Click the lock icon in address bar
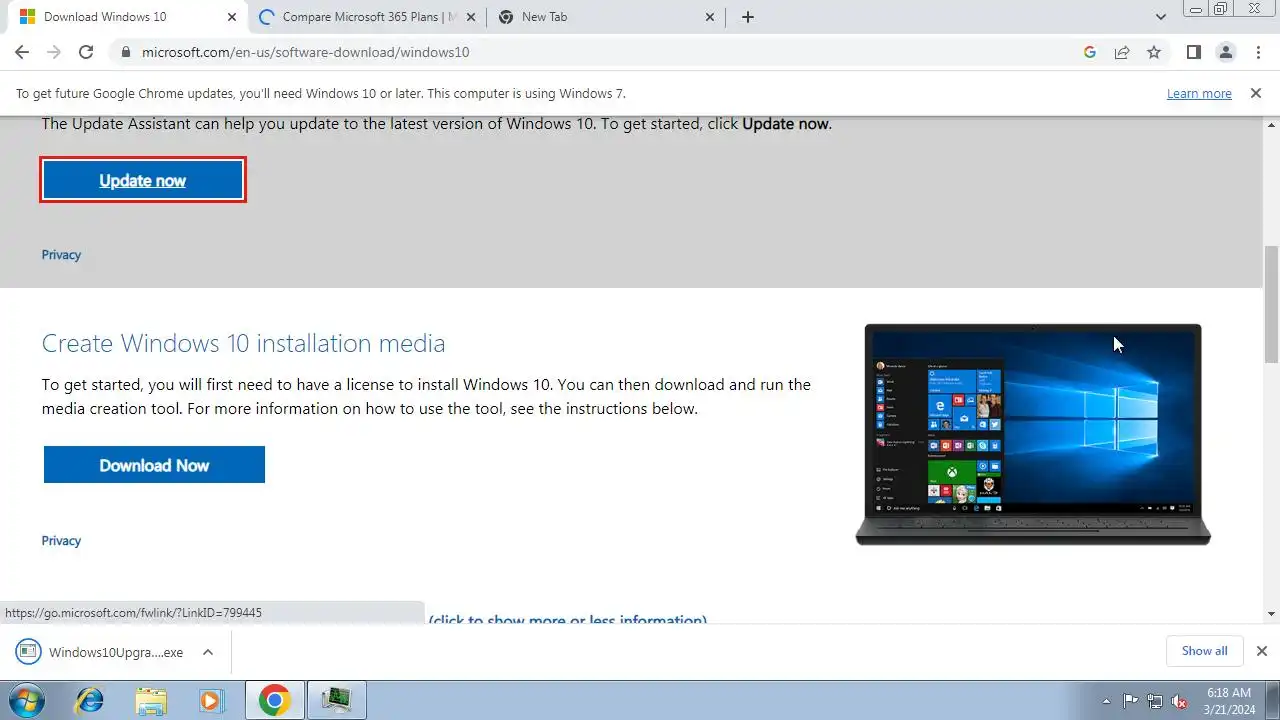The height and width of the screenshot is (720, 1280). pyautogui.click(x=125, y=52)
